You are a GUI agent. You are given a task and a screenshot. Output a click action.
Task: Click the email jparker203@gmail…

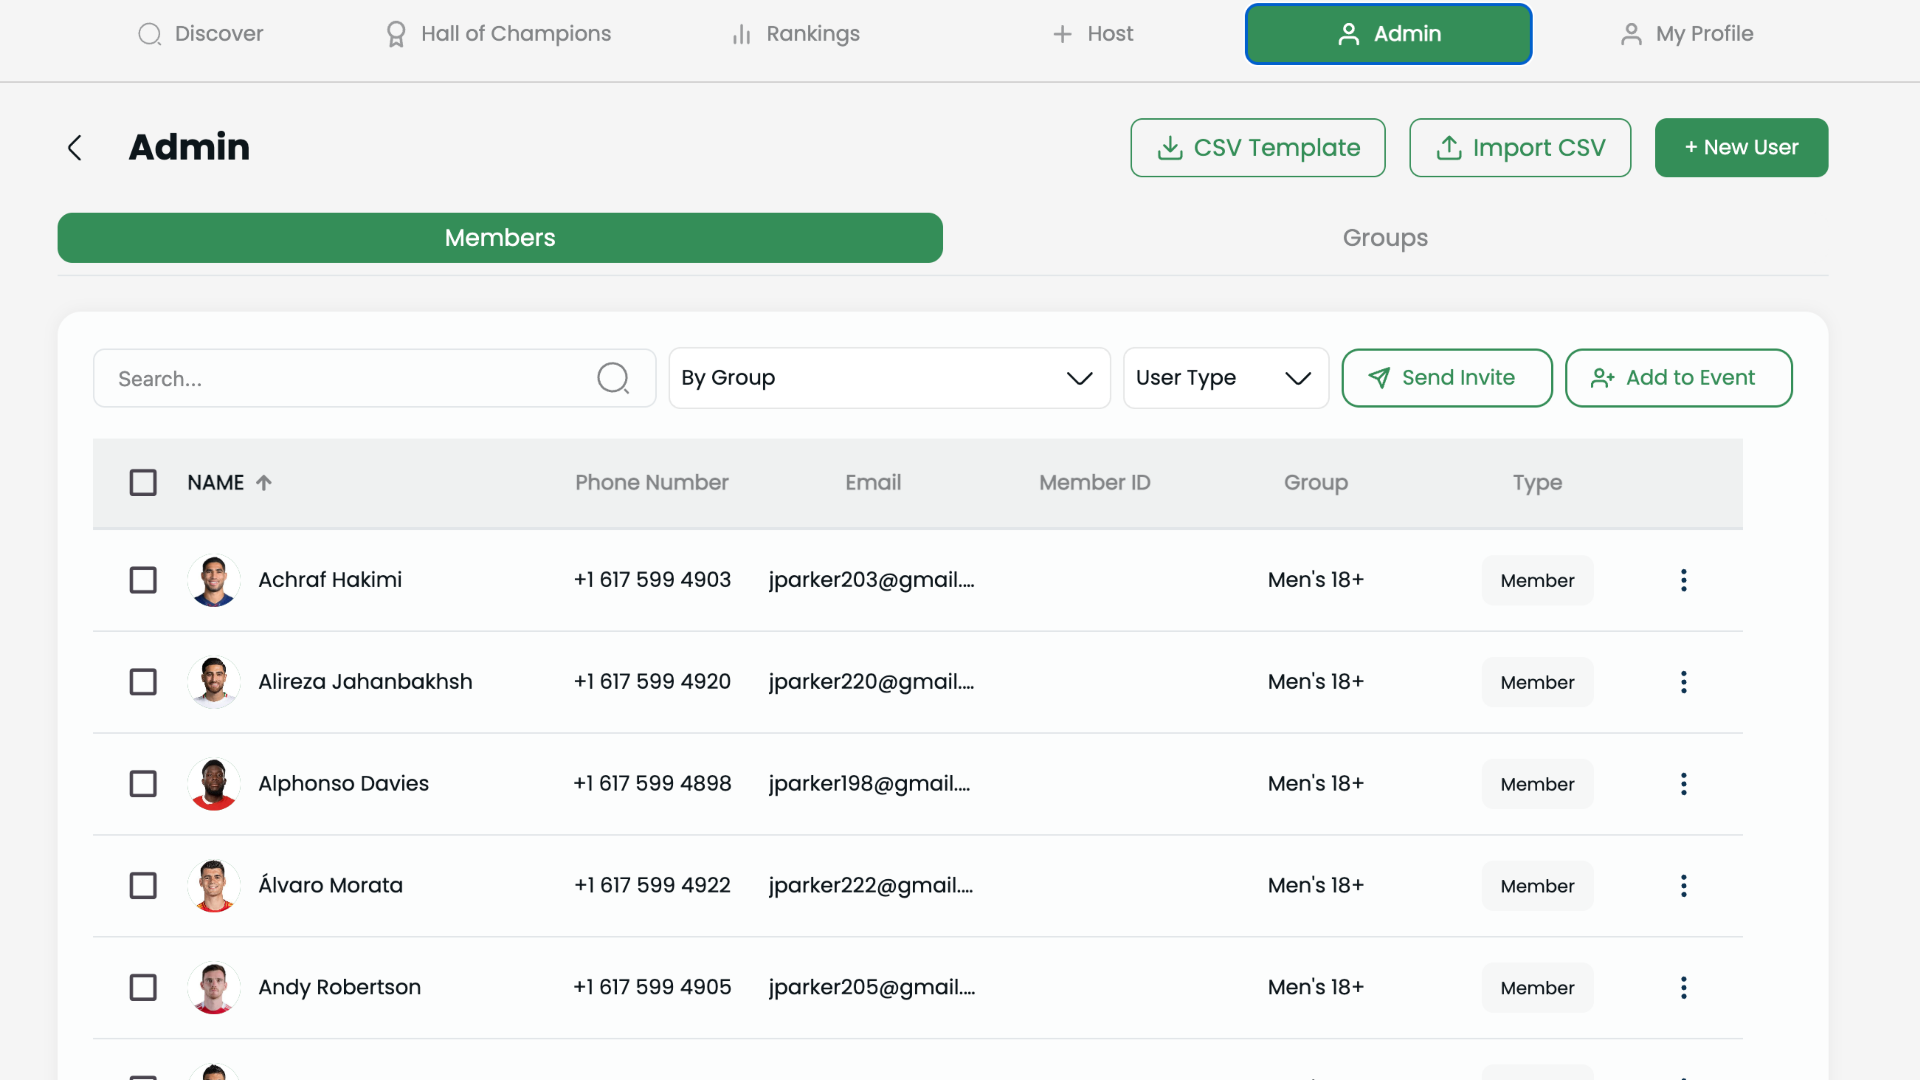point(871,580)
